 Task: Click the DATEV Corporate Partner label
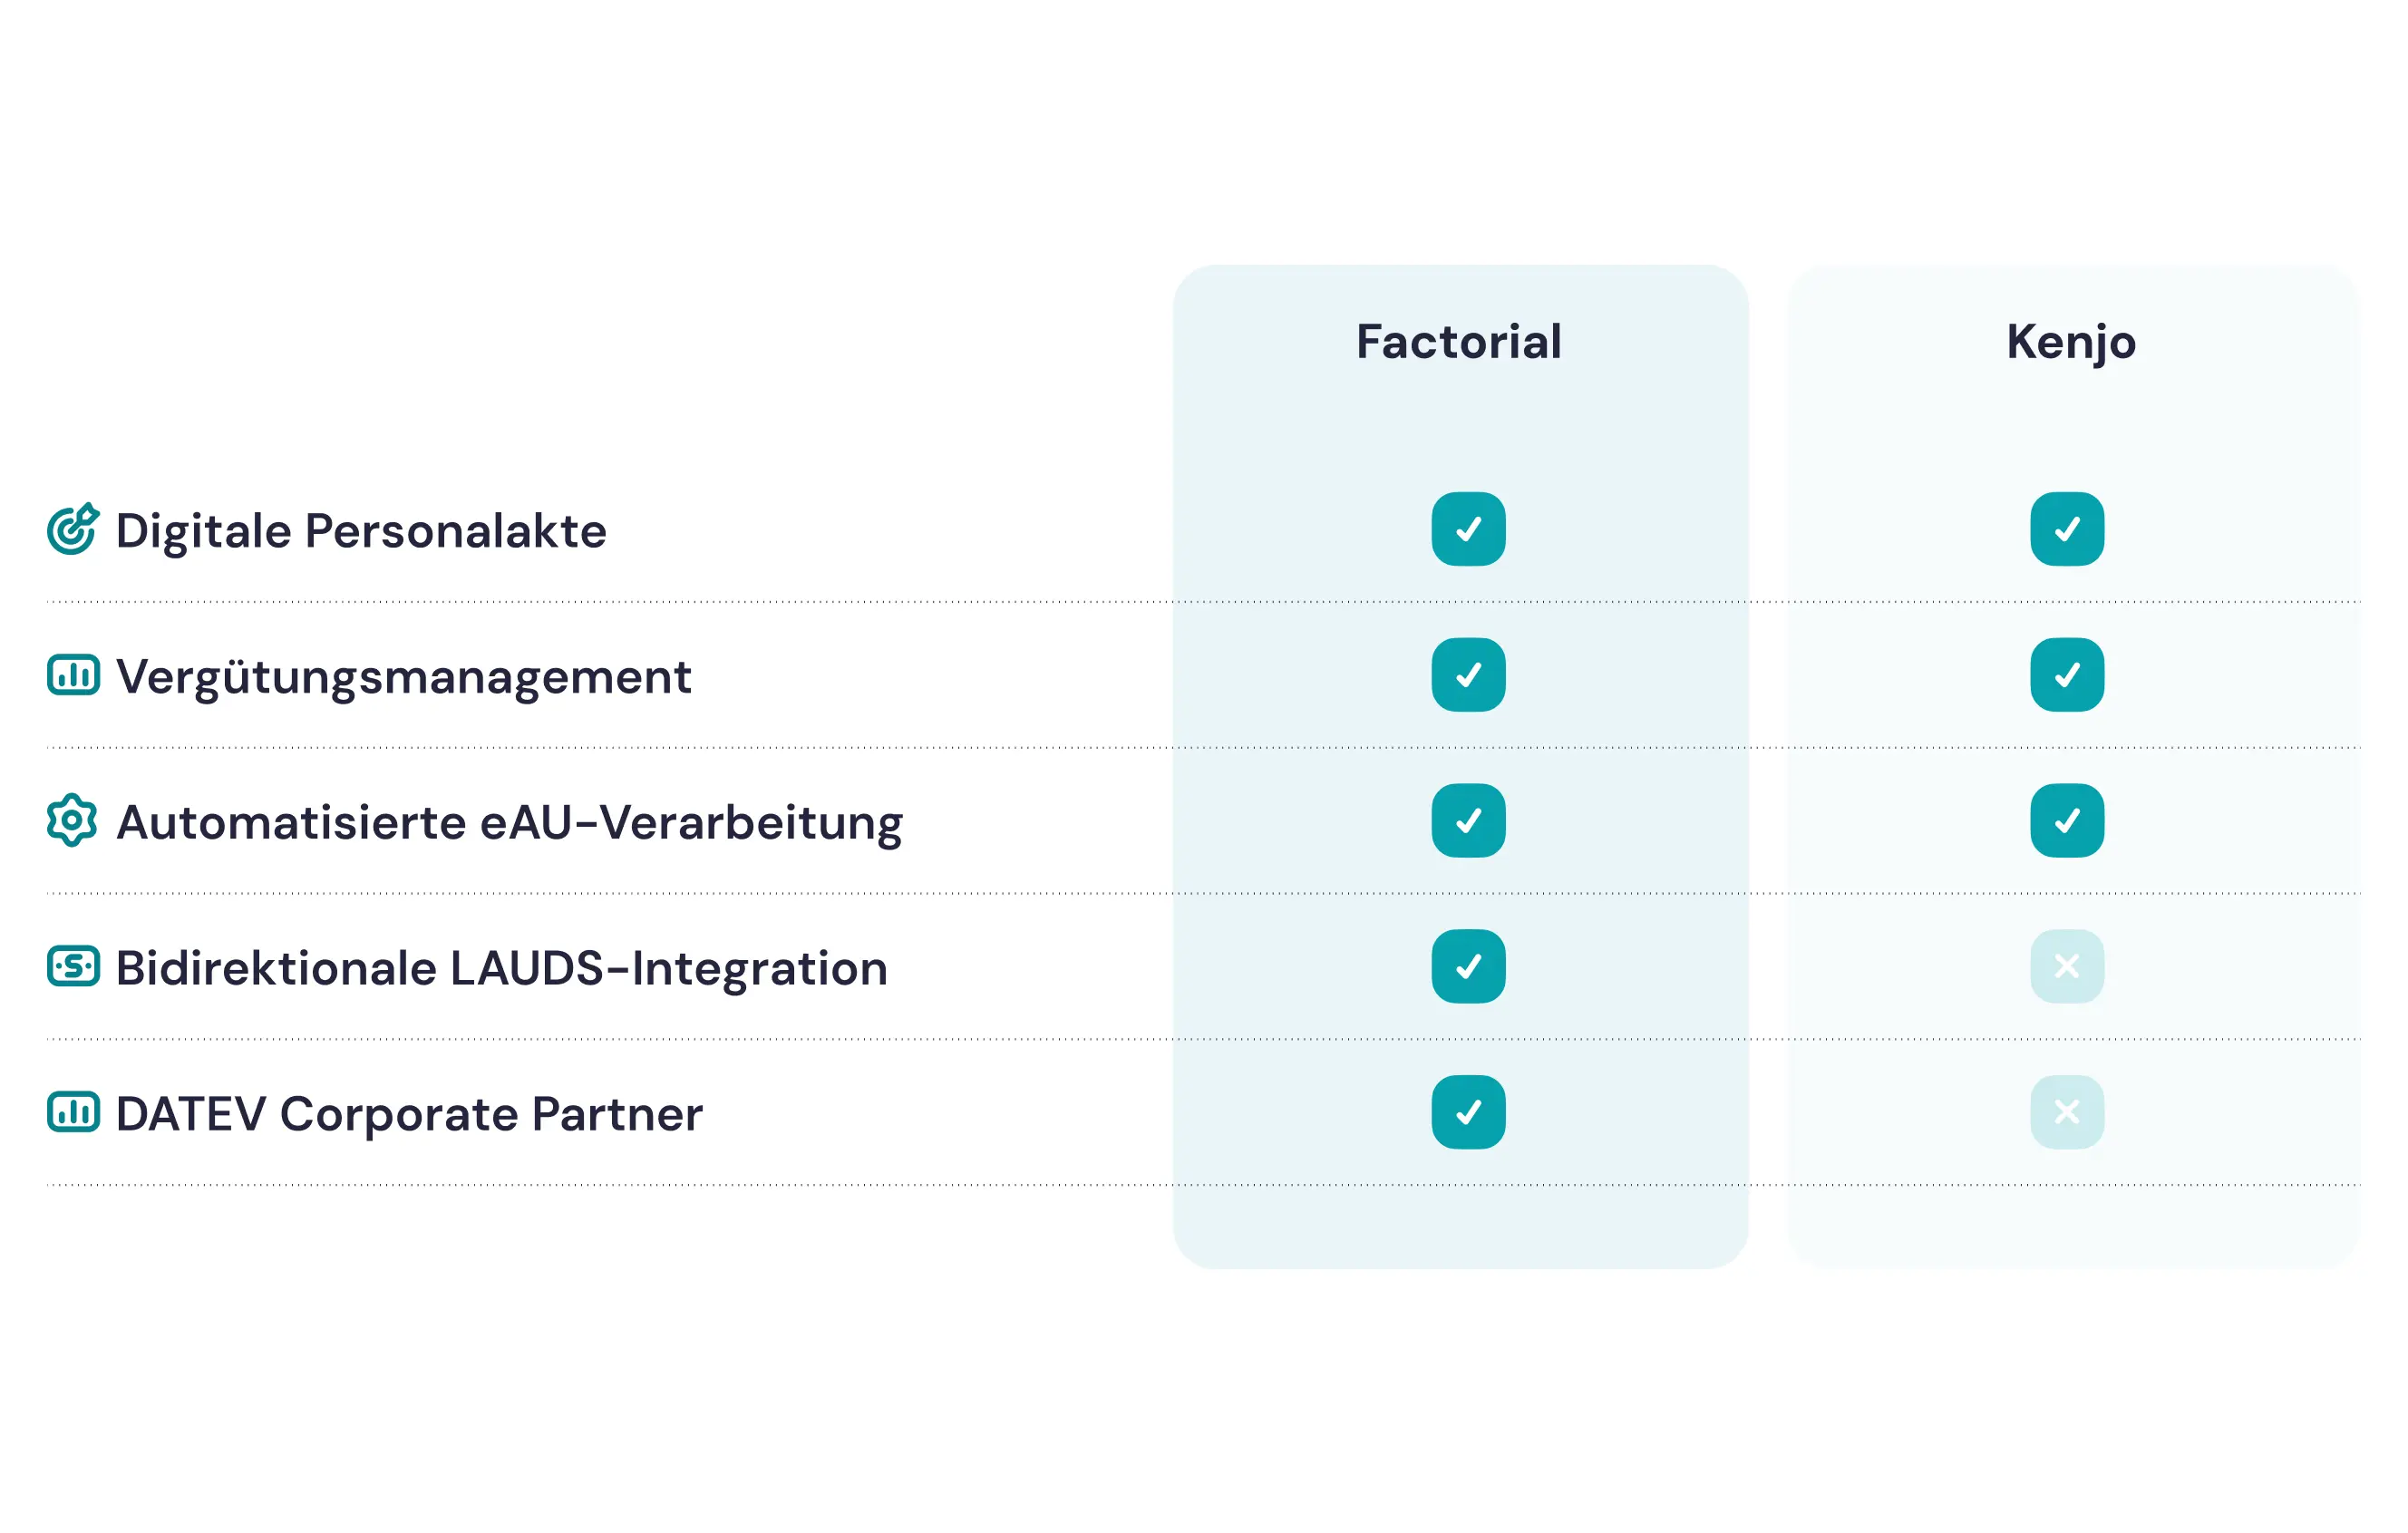(x=409, y=1114)
